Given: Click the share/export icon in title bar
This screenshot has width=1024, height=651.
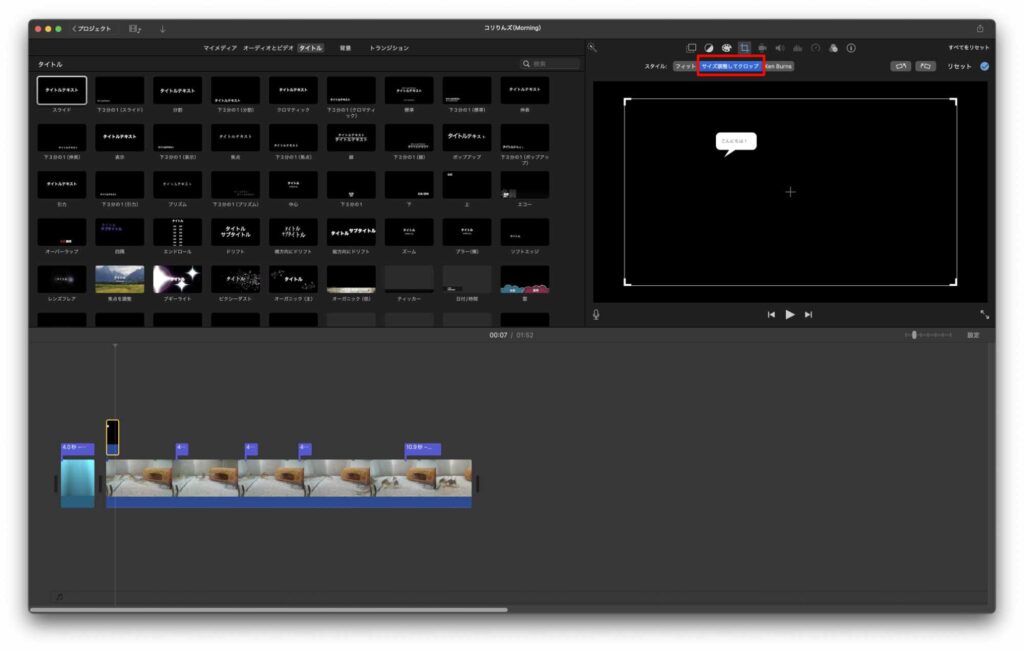Looking at the screenshot, I should click(980, 28).
